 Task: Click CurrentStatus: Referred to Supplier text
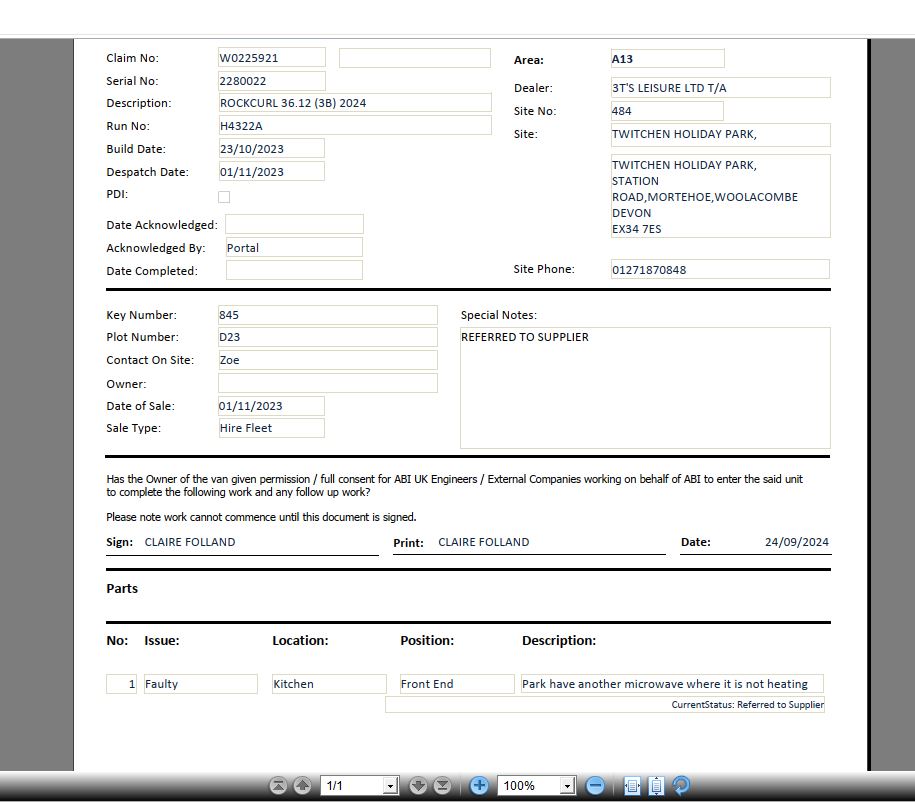click(x=748, y=704)
